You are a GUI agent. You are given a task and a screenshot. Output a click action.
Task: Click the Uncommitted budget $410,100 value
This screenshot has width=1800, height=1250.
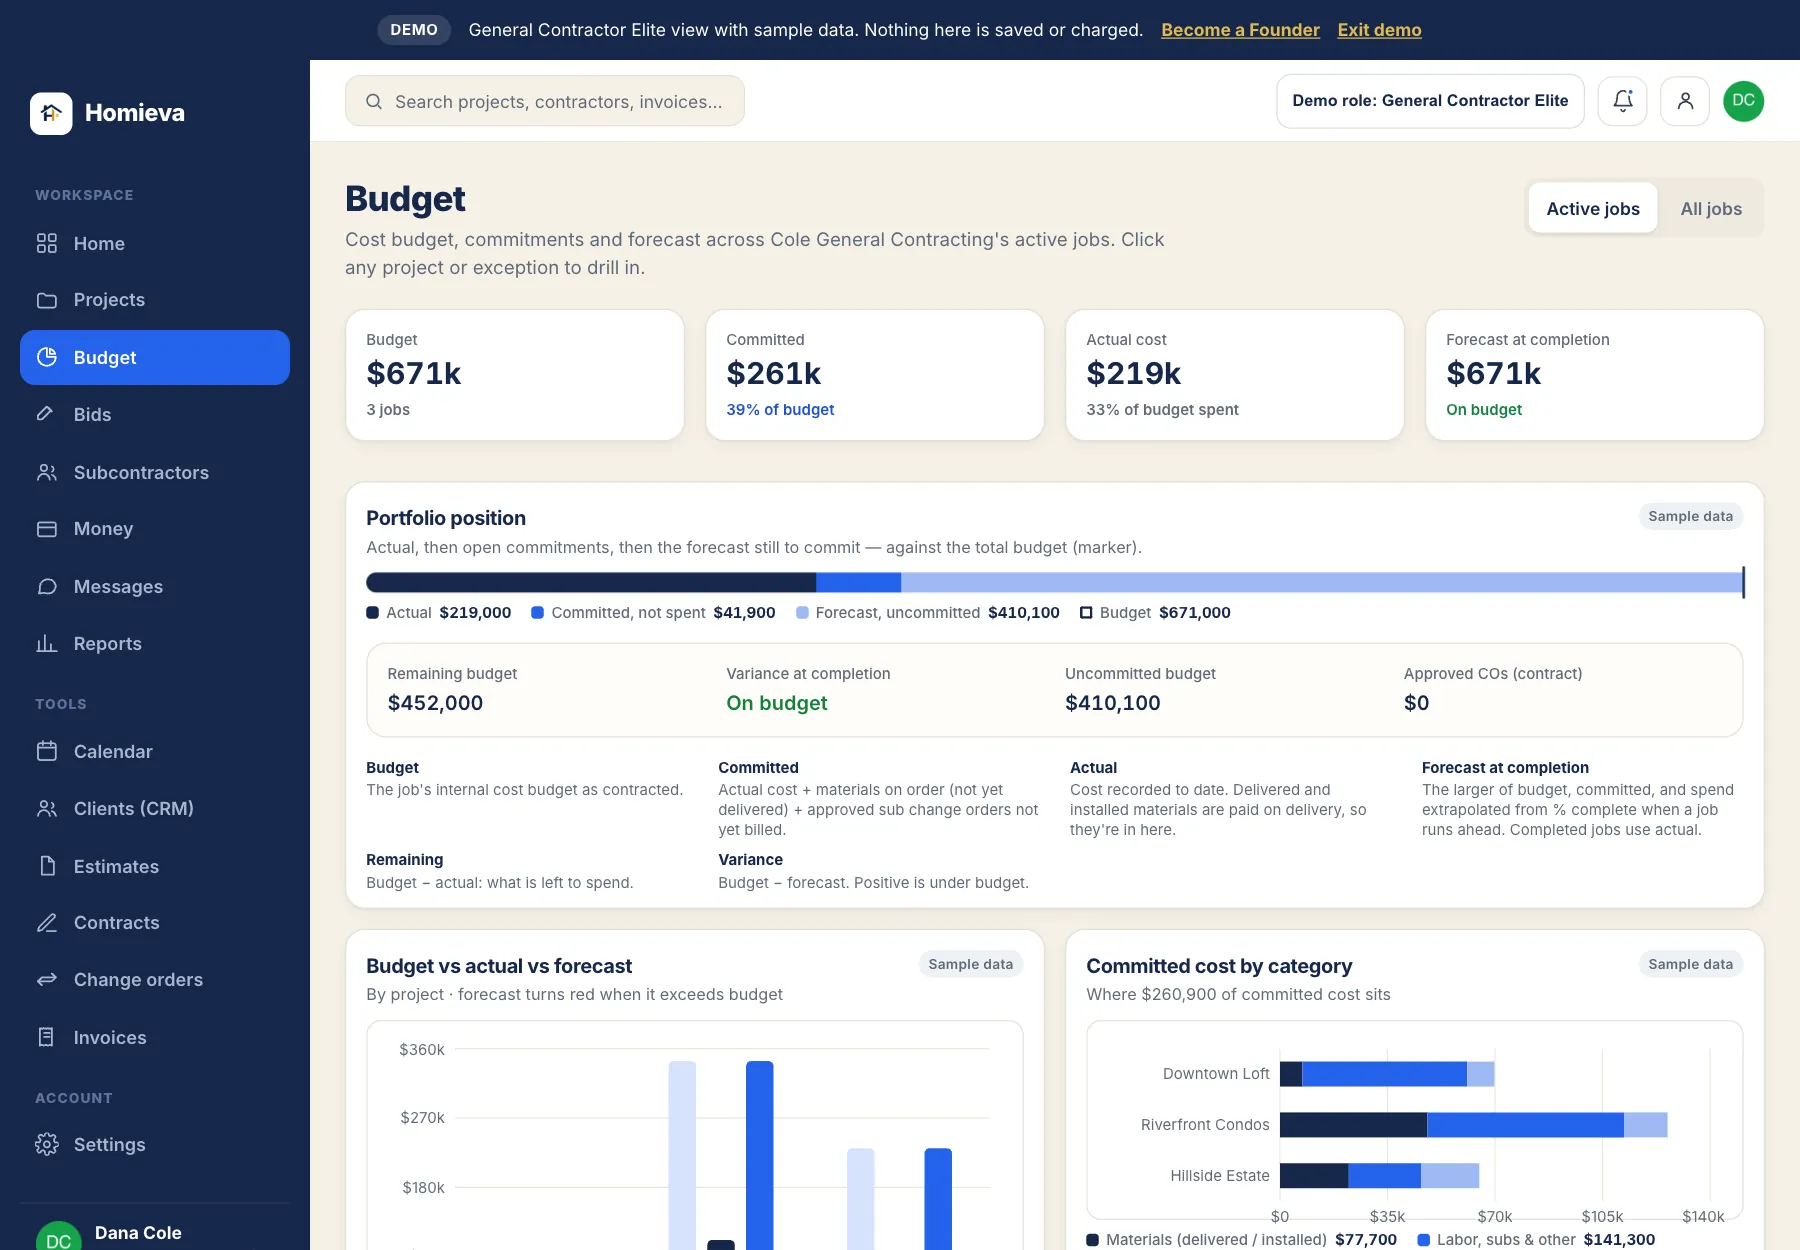(x=1113, y=703)
